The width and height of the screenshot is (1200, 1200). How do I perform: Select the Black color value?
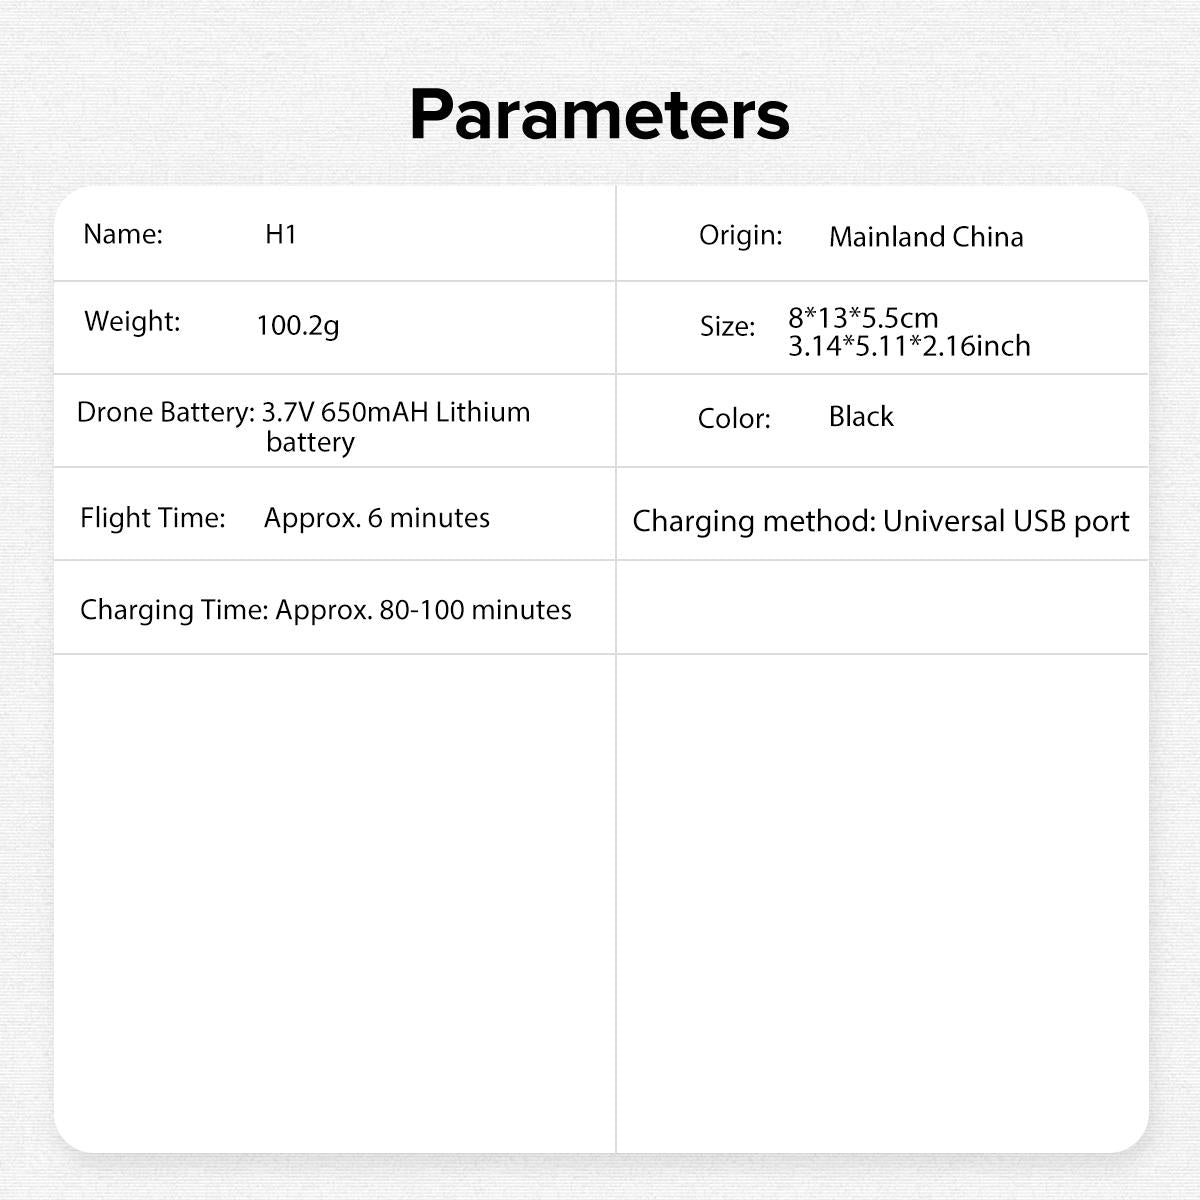(861, 416)
